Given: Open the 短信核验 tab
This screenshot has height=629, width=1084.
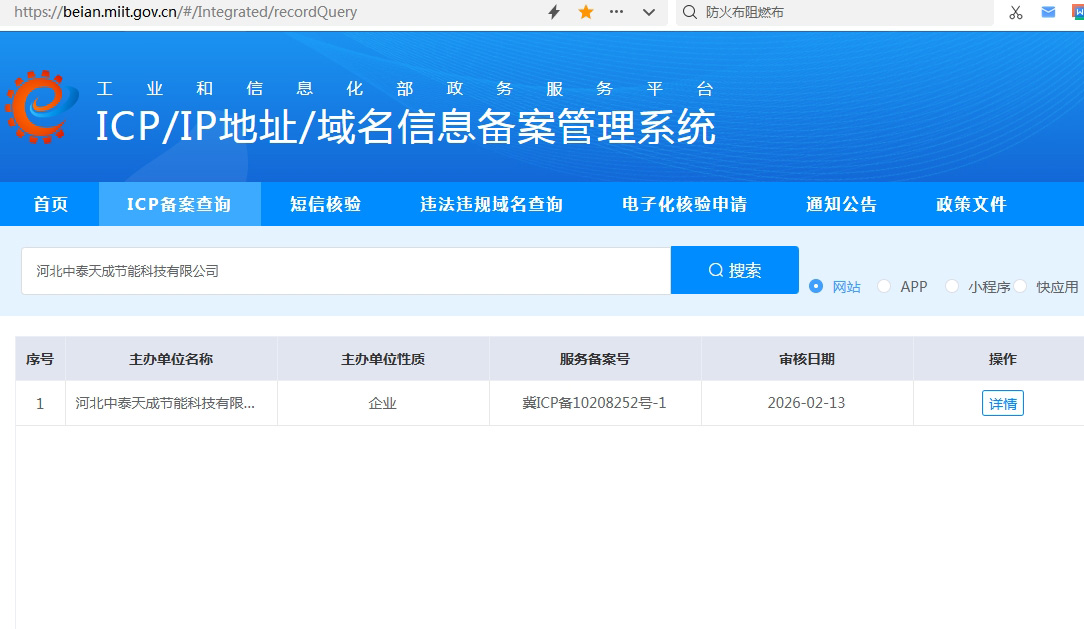Looking at the screenshot, I should (x=325, y=204).
